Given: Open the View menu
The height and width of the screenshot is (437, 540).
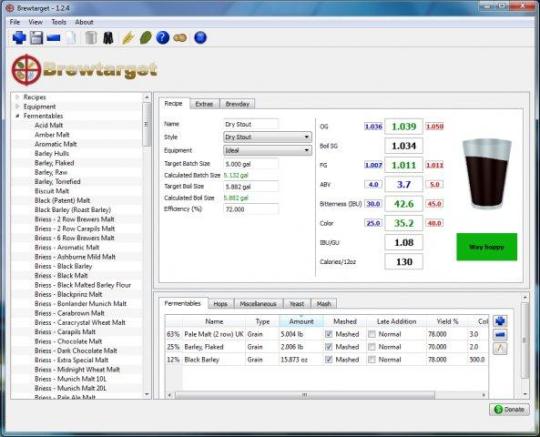Looking at the screenshot, I should click(35, 22).
